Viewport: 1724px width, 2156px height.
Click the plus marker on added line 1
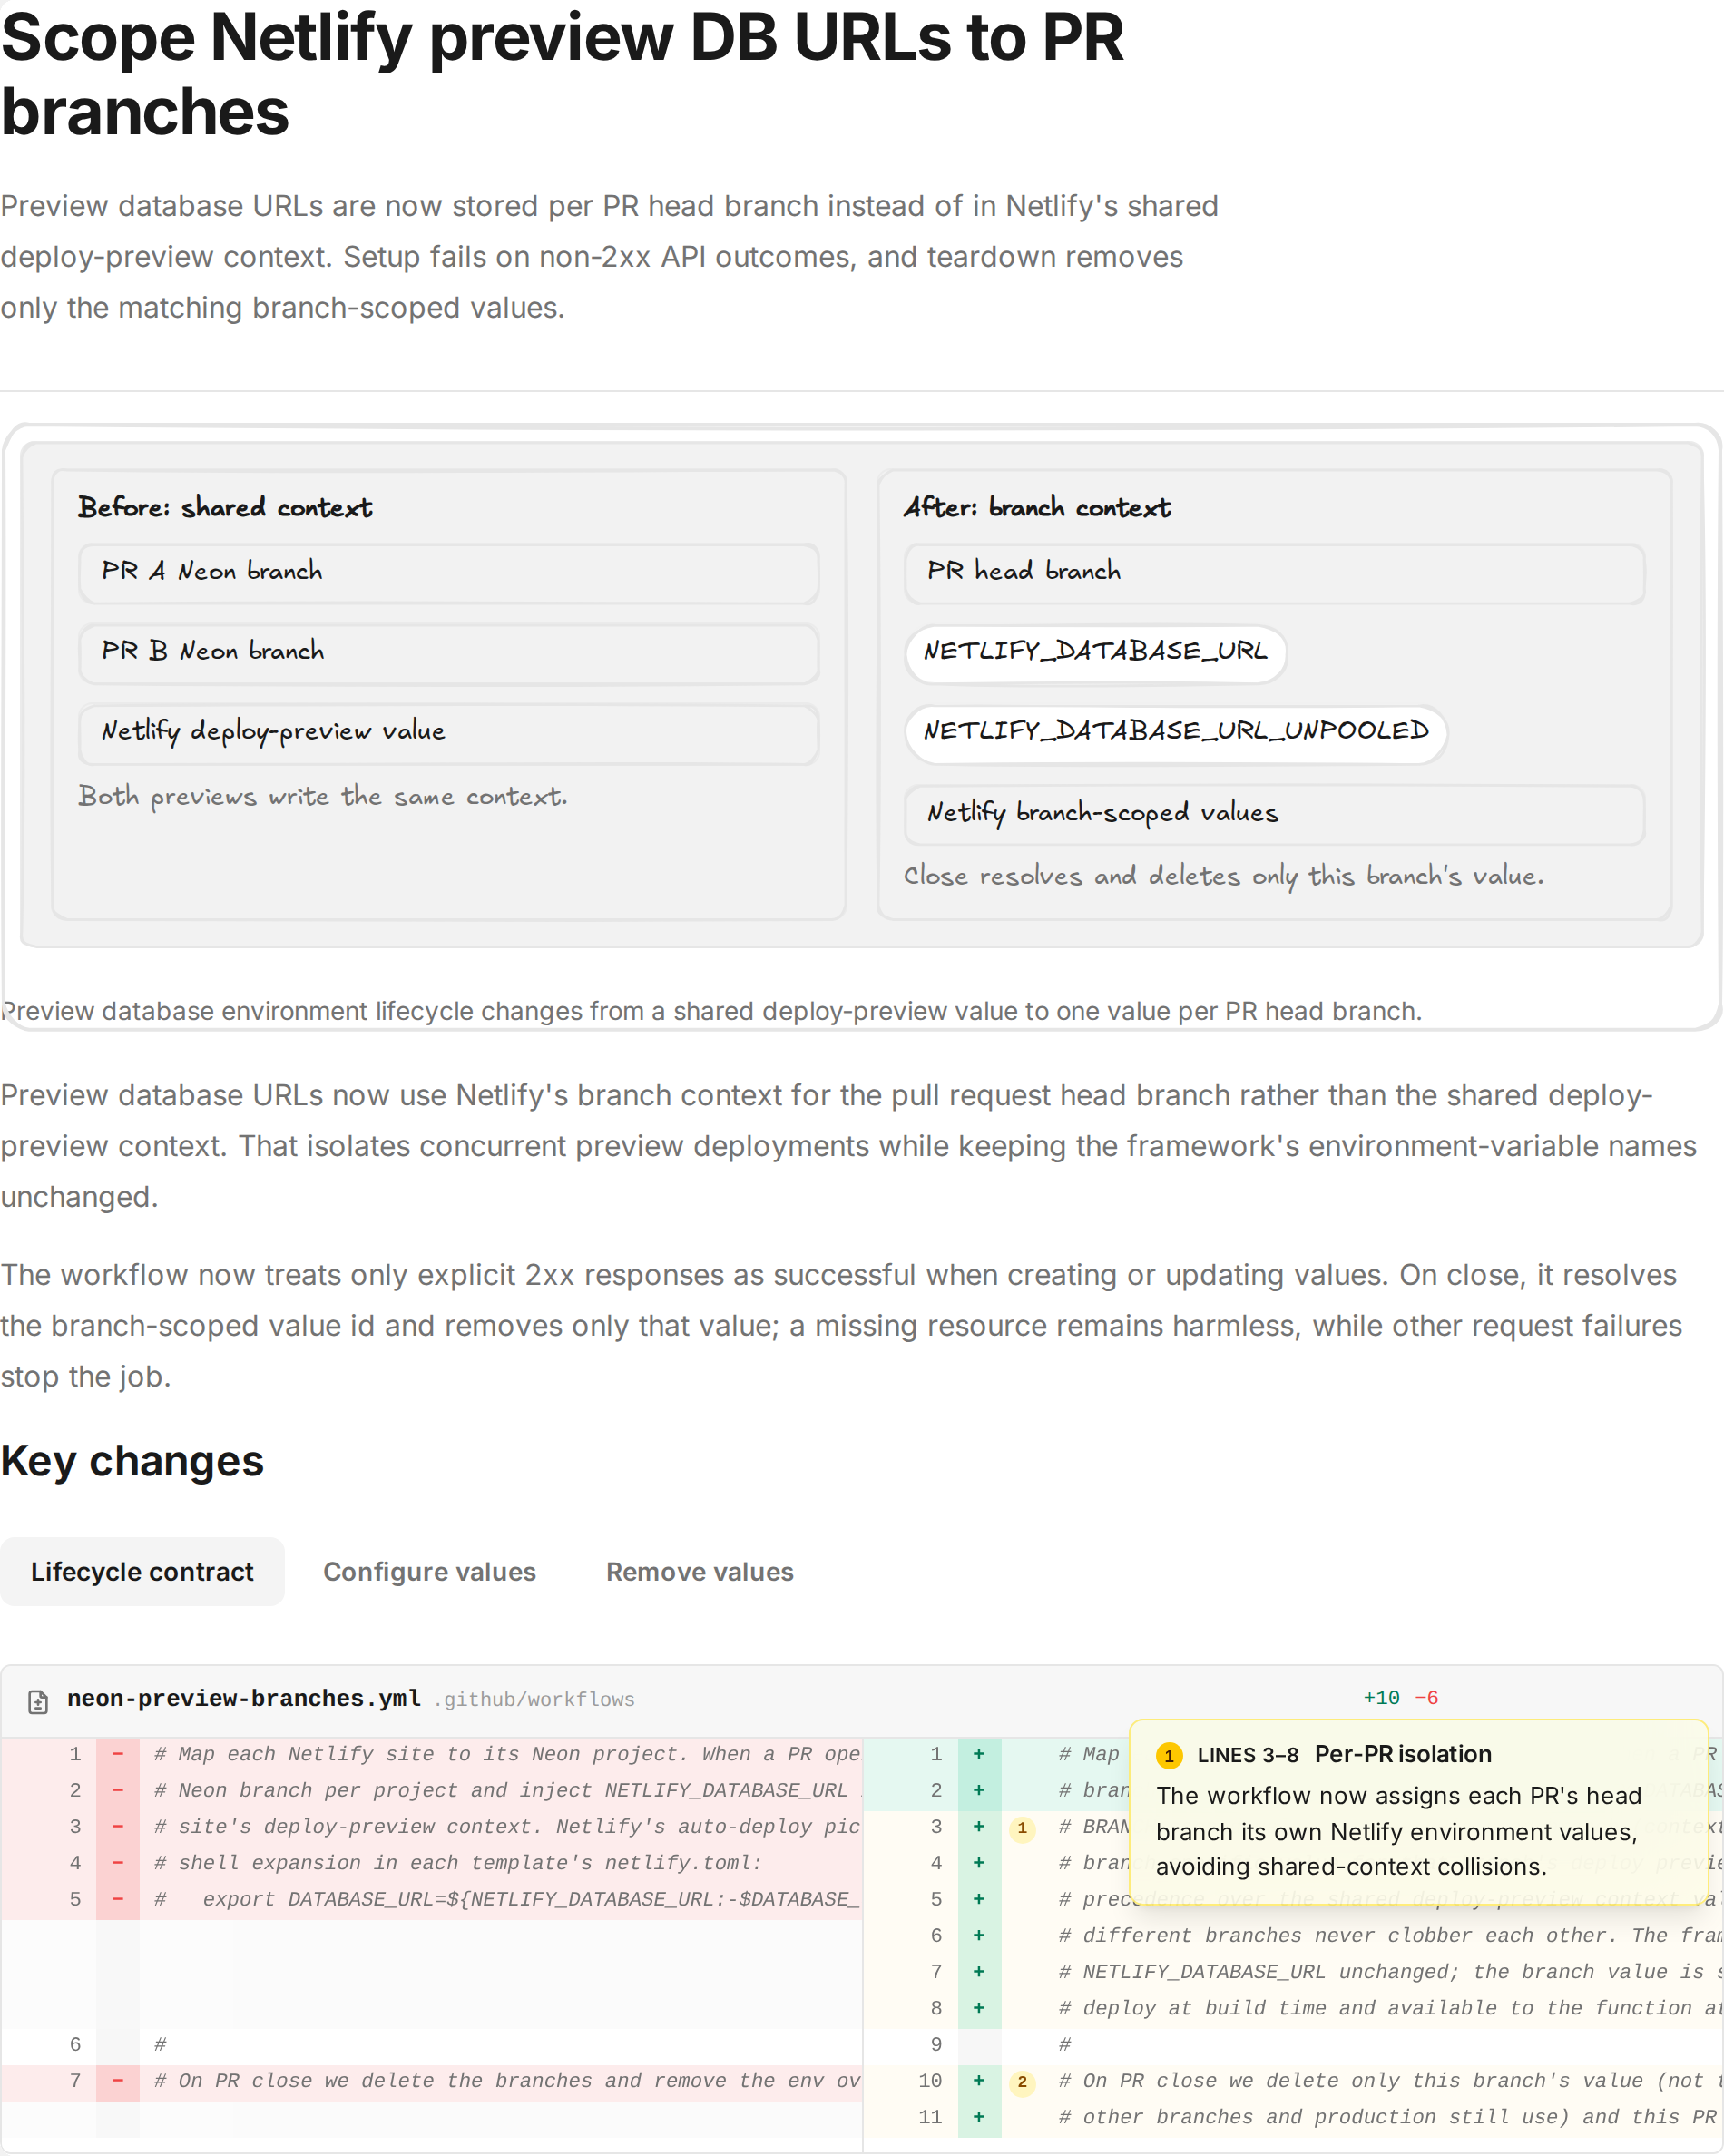[979, 1754]
